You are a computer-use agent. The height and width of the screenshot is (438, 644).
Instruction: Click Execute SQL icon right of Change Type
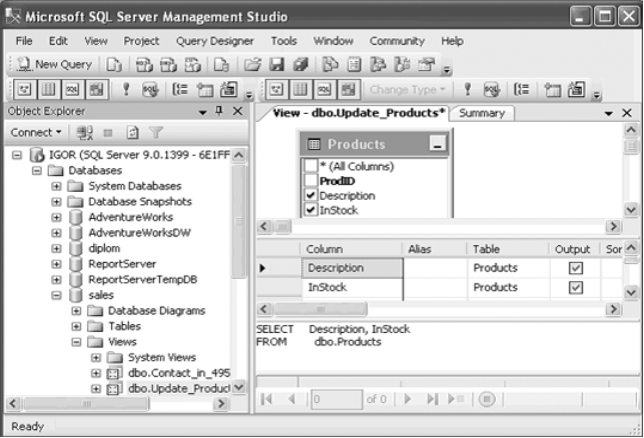pos(467,89)
